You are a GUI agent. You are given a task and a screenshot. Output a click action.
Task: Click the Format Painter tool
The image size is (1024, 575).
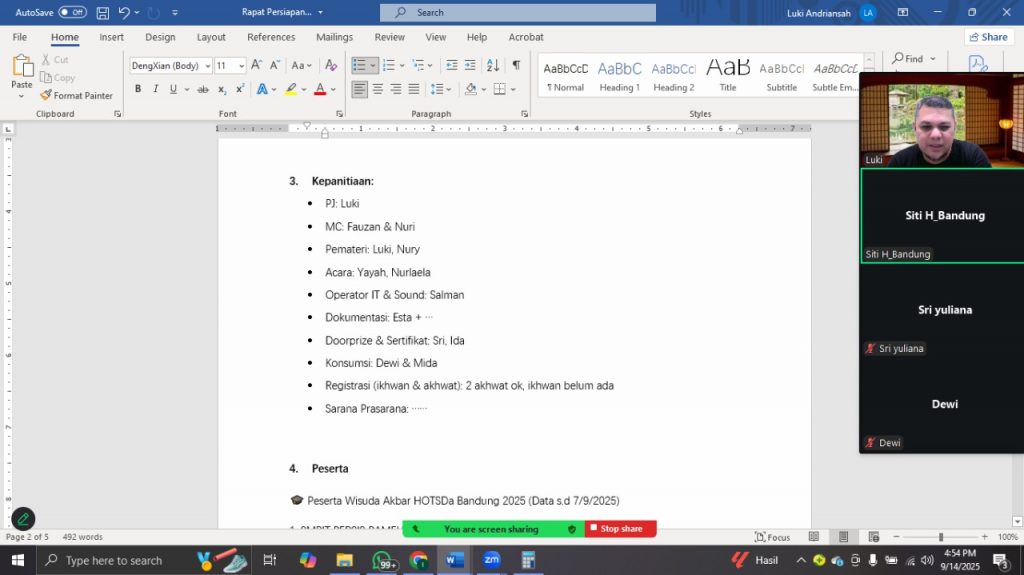pos(77,96)
